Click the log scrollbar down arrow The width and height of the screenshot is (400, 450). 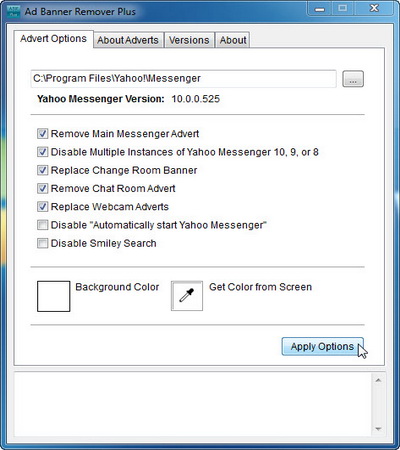[378, 429]
